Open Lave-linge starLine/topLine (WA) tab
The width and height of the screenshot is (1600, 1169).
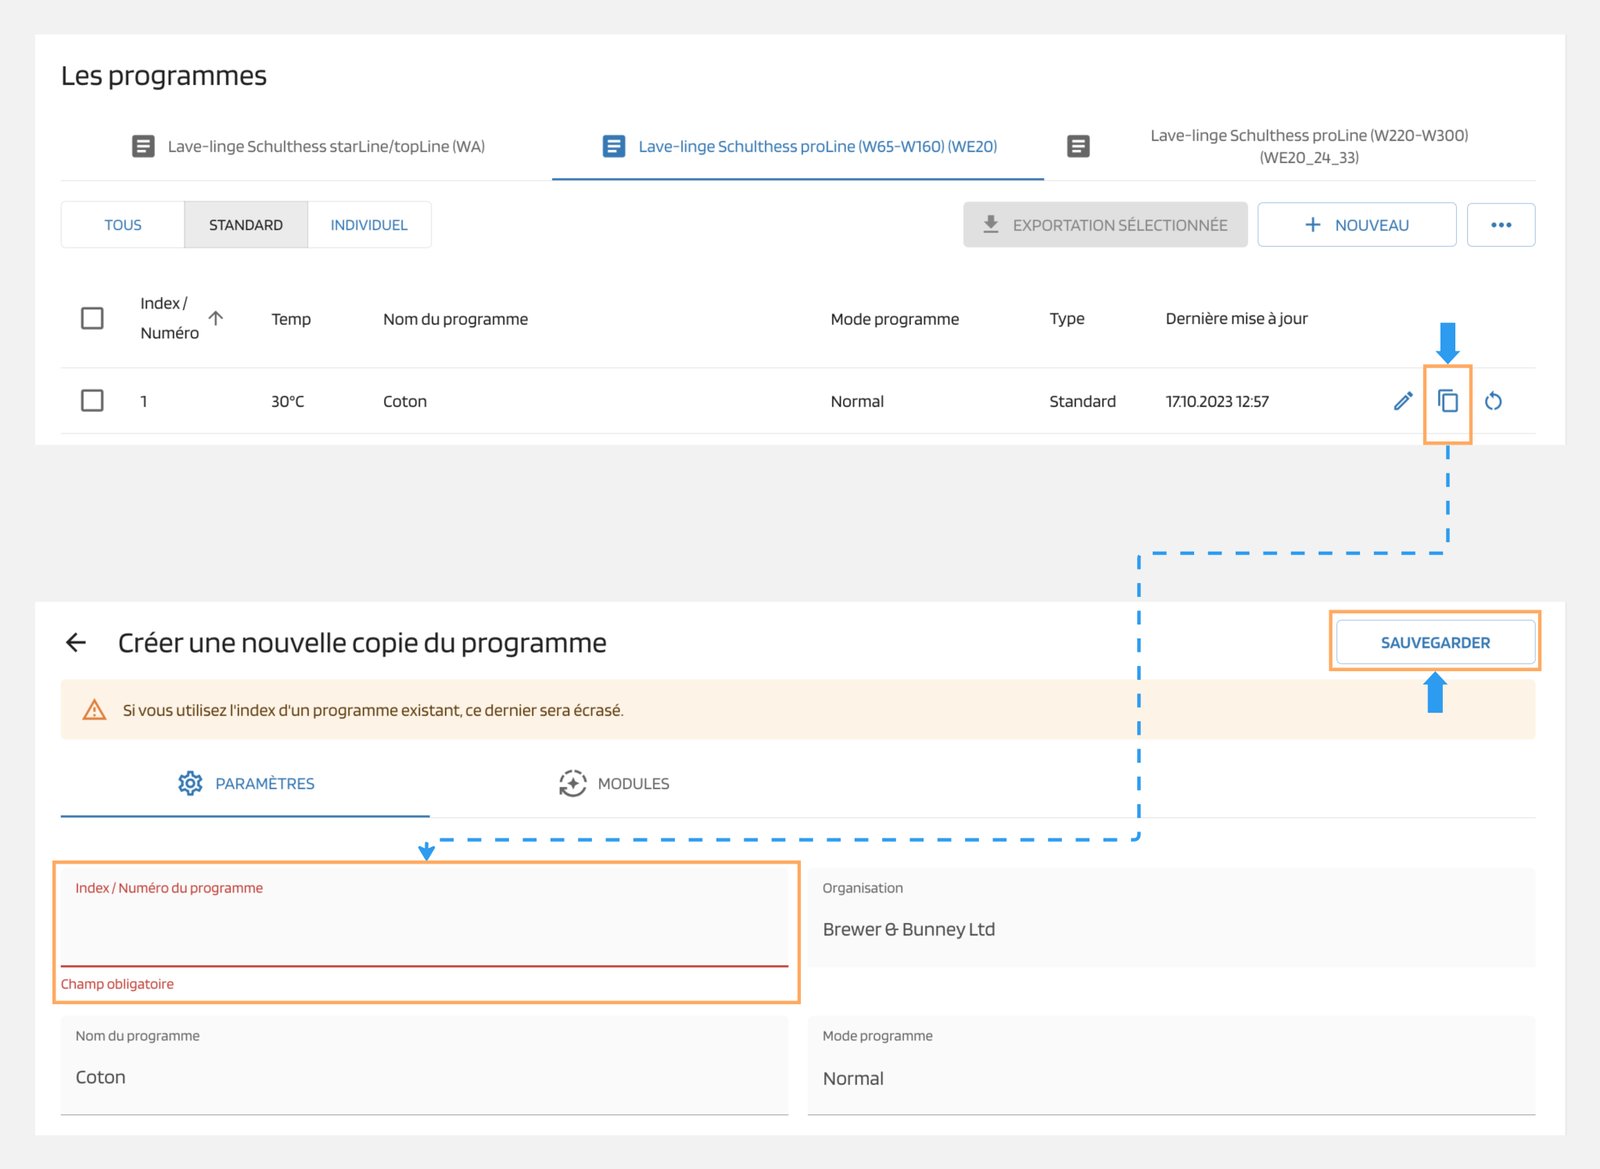point(308,147)
